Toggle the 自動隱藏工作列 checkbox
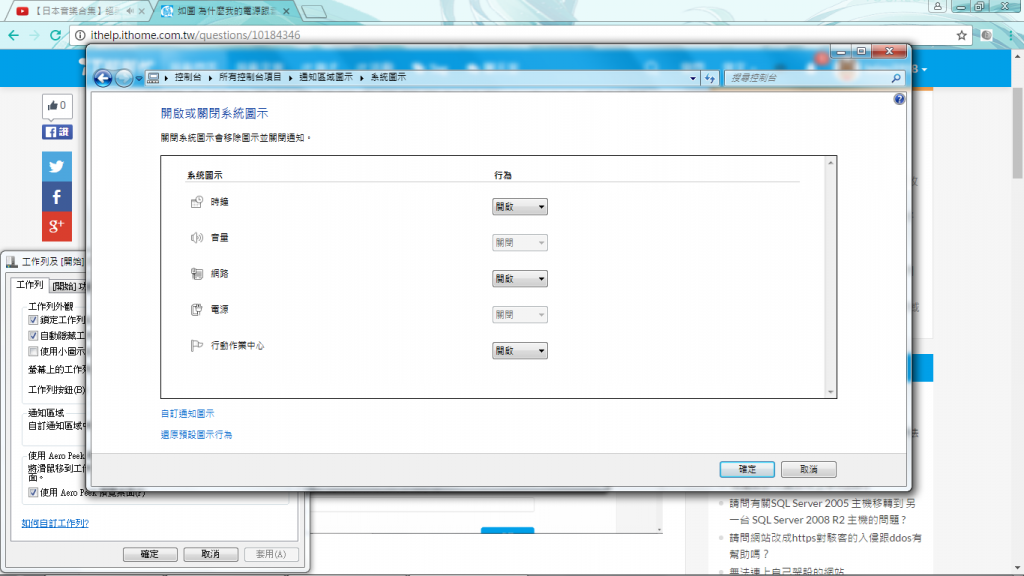Image resolution: width=1024 pixels, height=576 pixels. 33,336
